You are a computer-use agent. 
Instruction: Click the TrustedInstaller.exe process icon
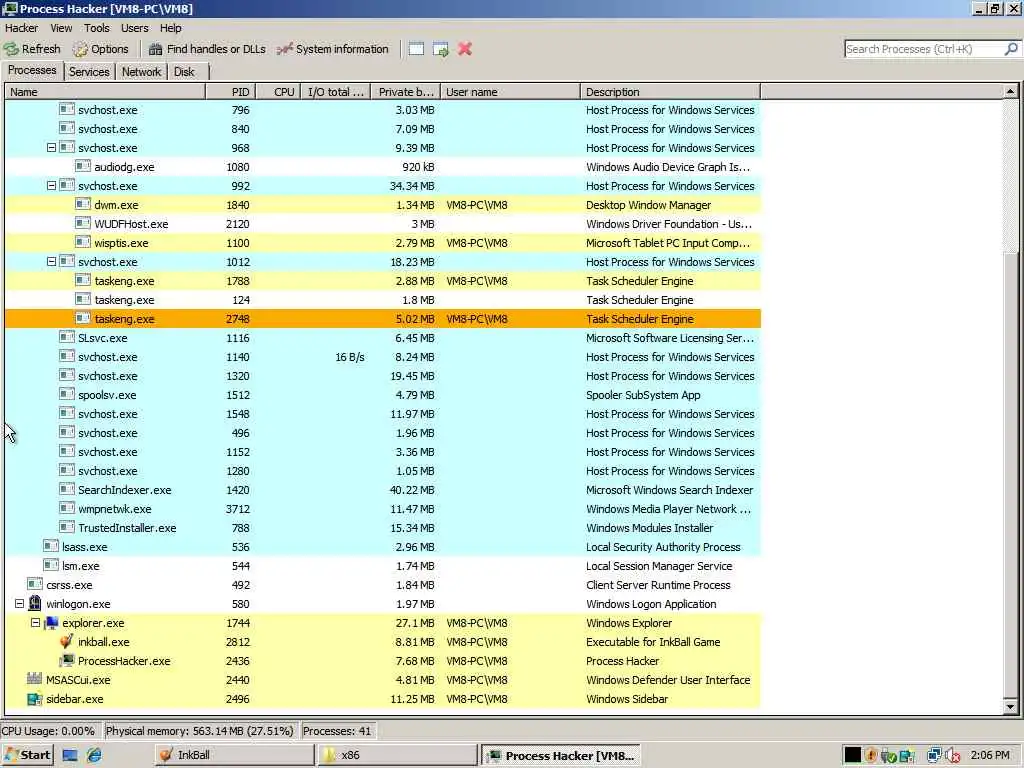(x=67, y=527)
